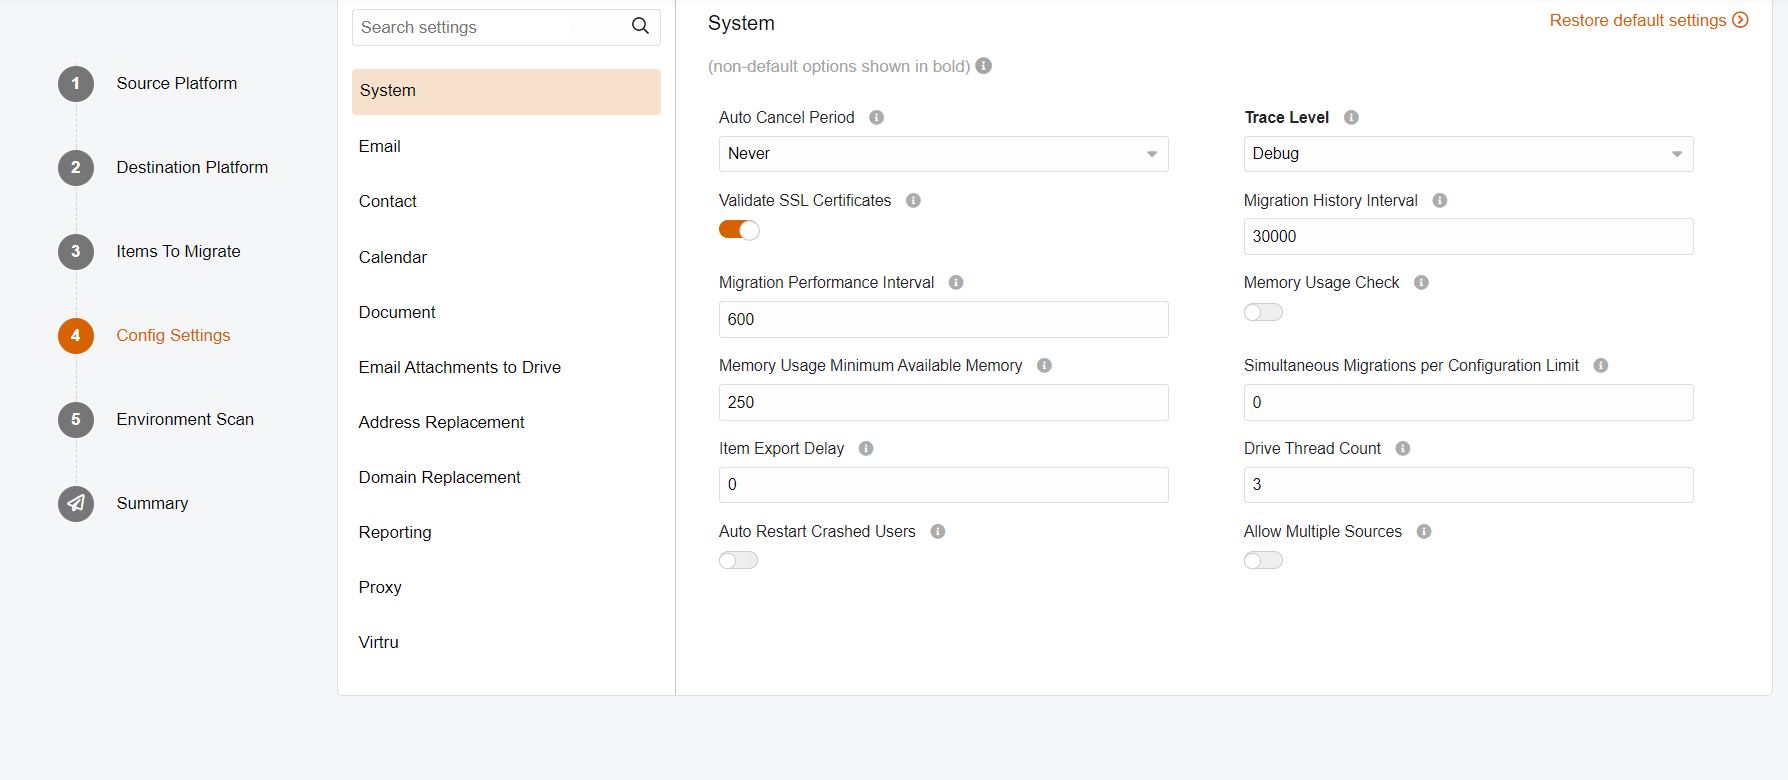The height and width of the screenshot is (780, 1788).
Task: Click Restore default settings link
Action: pyautogui.click(x=1648, y=20)
